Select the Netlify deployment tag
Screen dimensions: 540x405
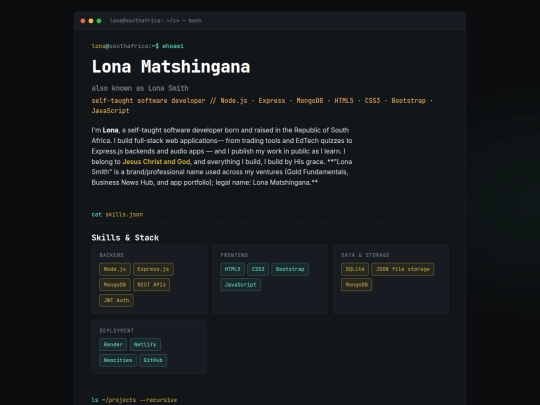145,344
